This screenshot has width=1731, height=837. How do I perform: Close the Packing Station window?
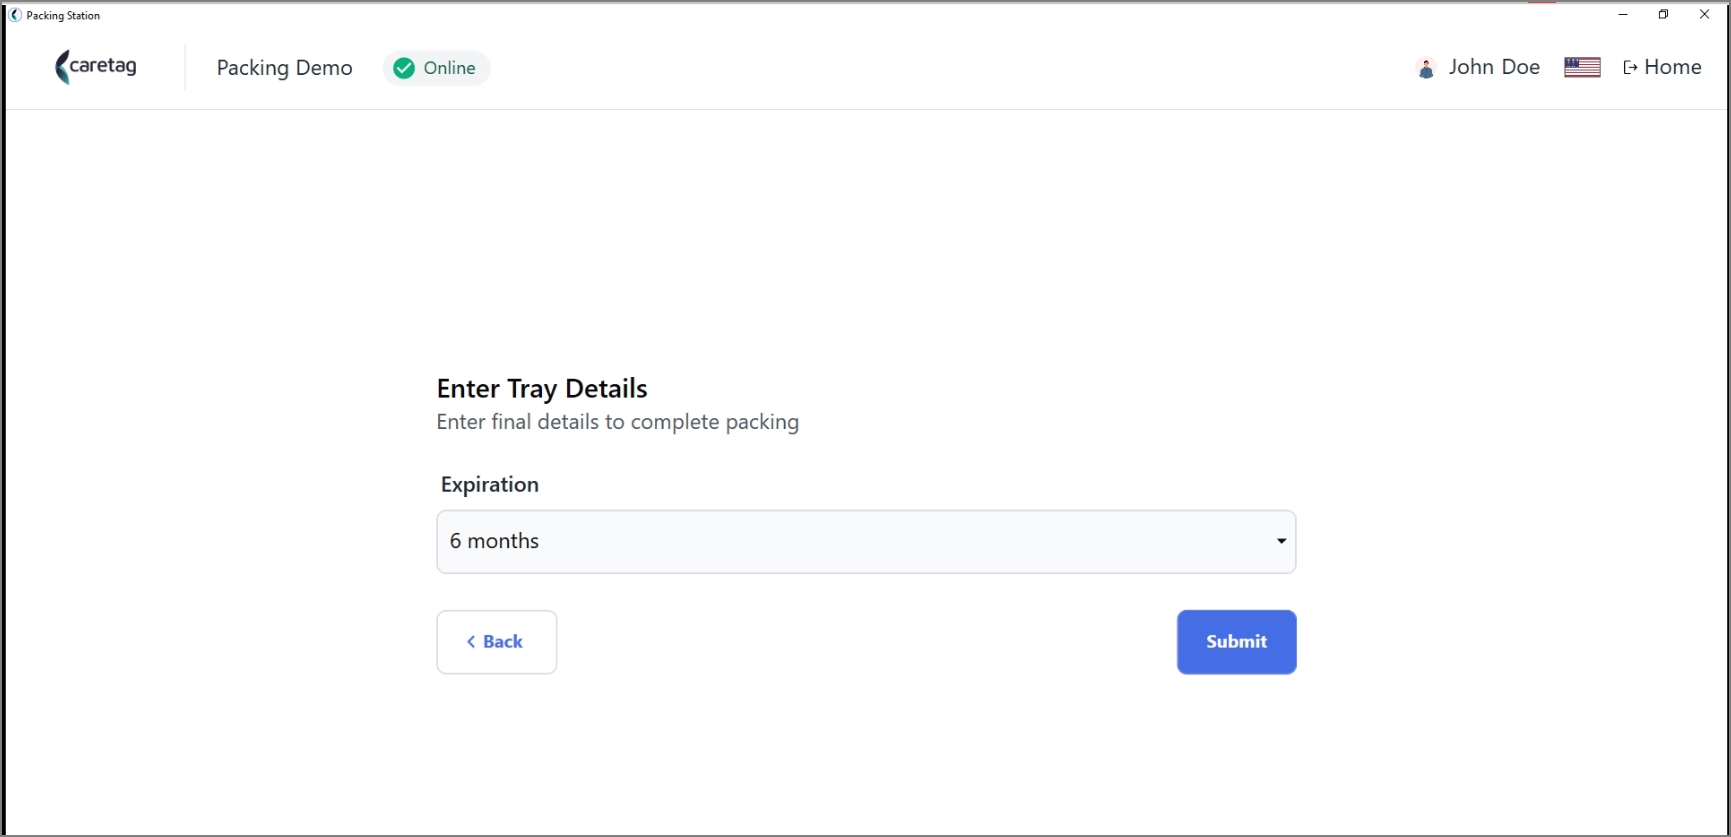[x=1705, y=15]
